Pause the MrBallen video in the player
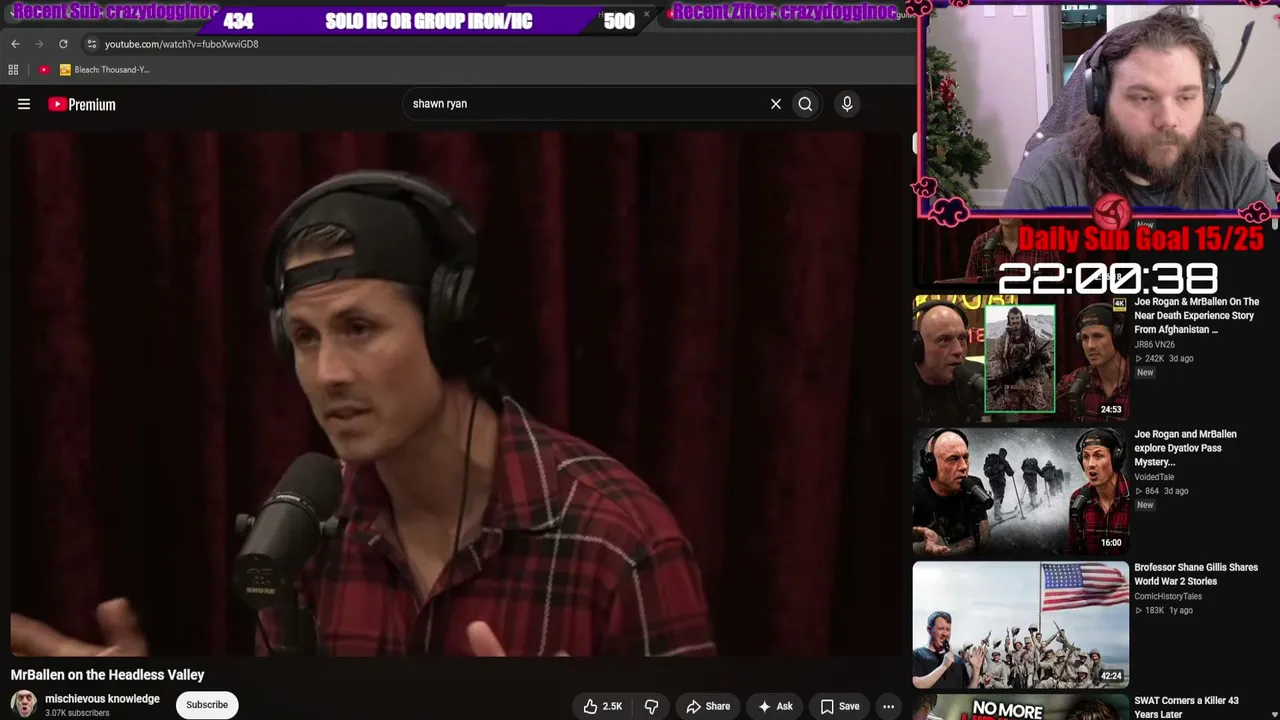Viewport: 1280px width, 720px height. click(x=456, y=394)
